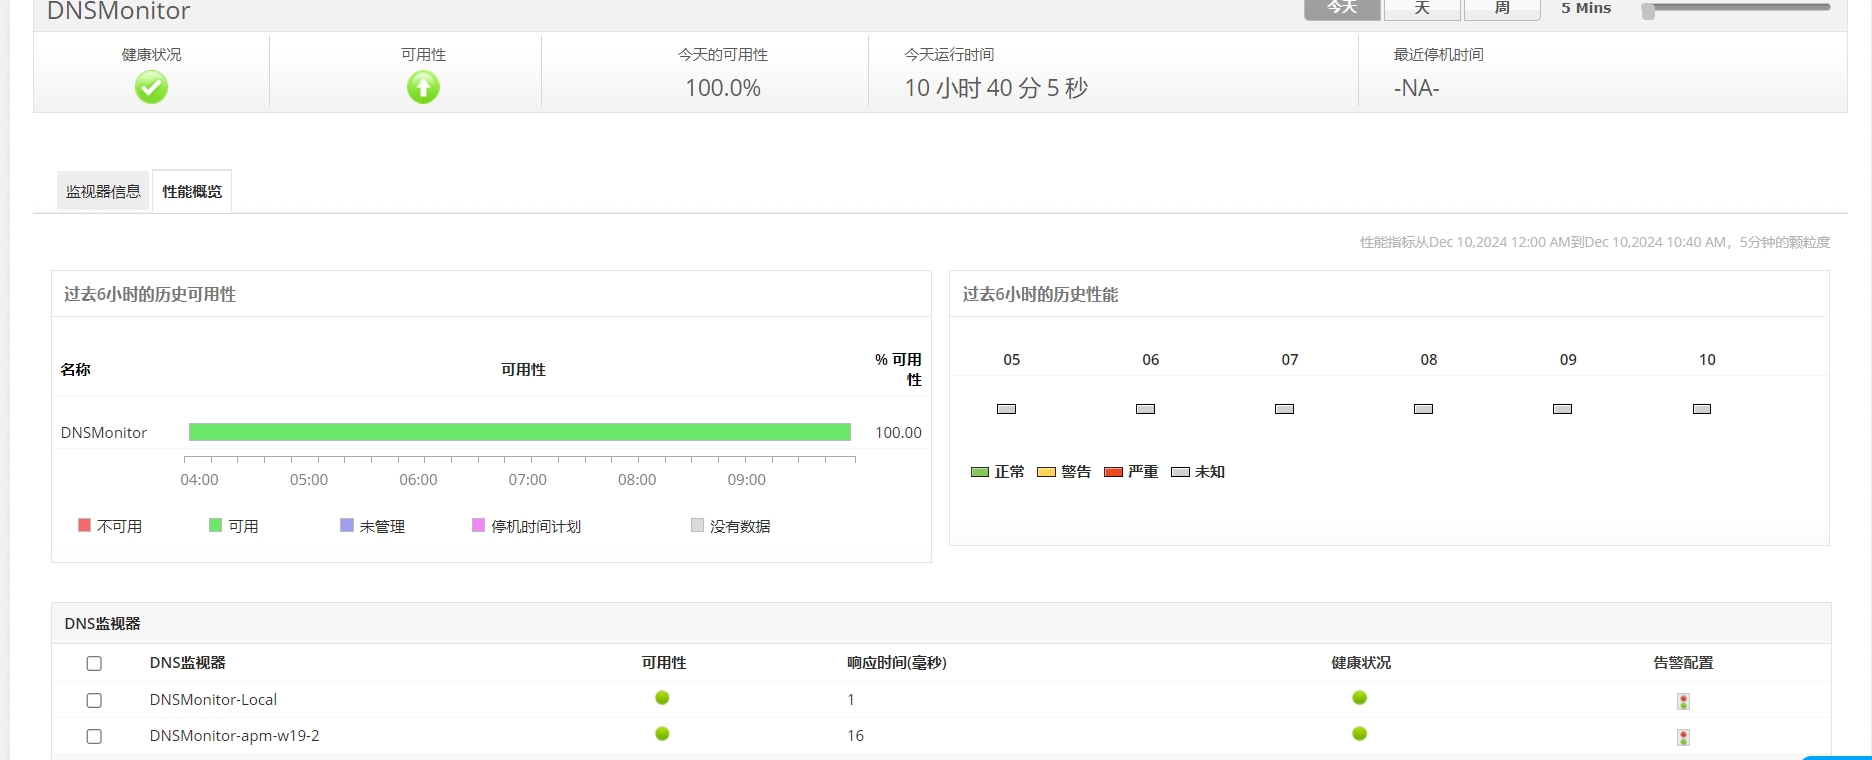The width and height of the screenshot is (1872, 760).
Task: Click the red 不可用 legend swatch
Action: pos(84,525)
